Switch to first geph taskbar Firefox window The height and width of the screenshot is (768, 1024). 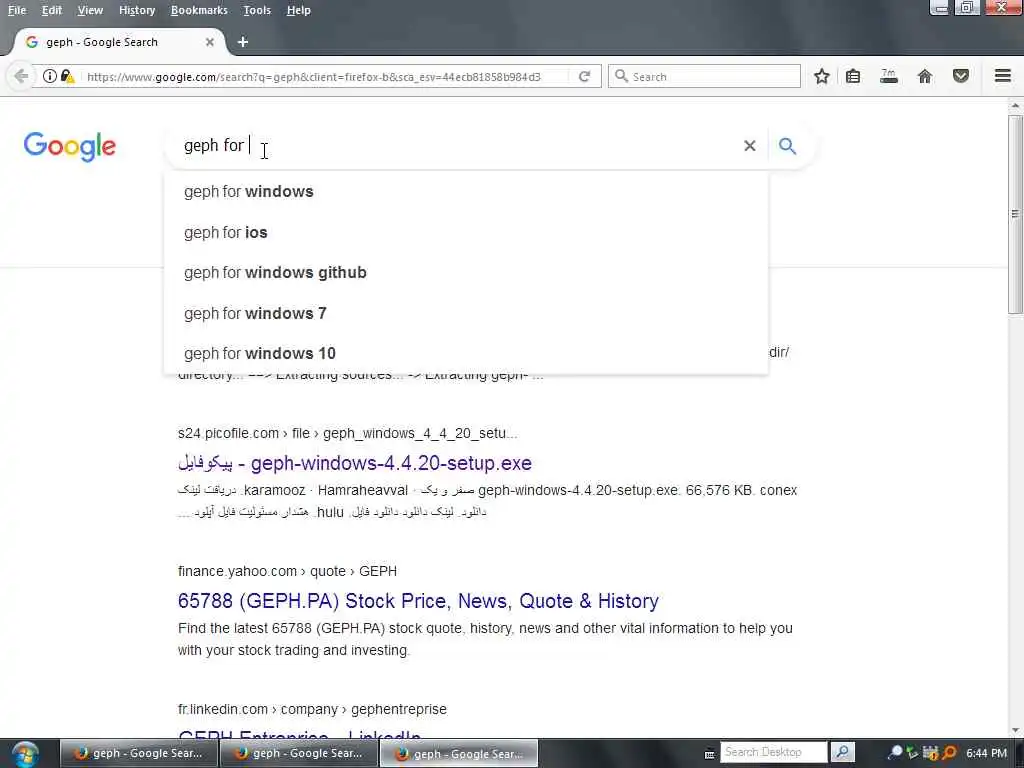tap(139, 754)
